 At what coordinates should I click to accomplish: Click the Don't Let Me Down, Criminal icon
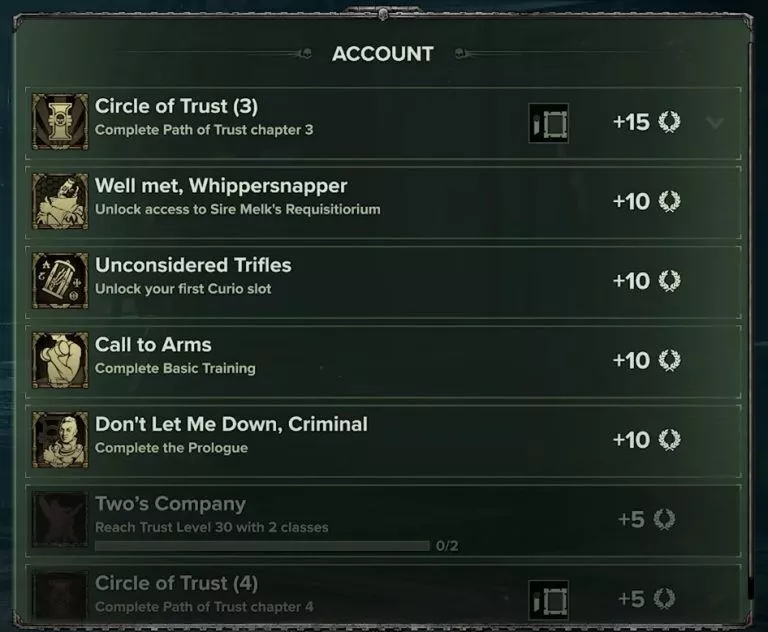[x=60, y=440]
